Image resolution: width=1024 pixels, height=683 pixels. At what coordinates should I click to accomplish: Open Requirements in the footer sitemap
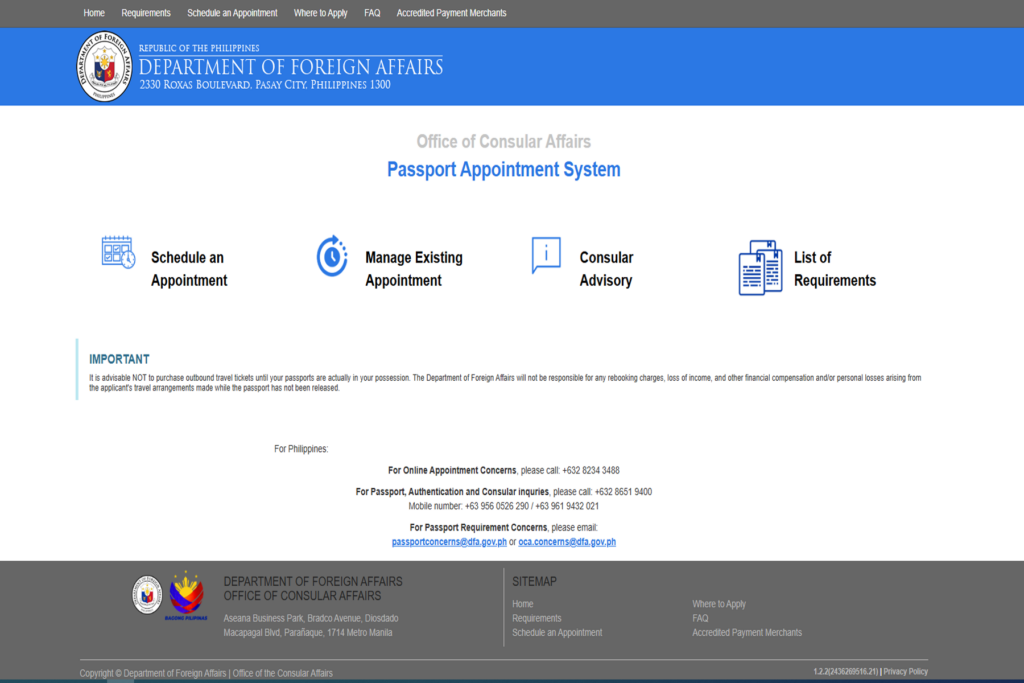pos(537,618)
